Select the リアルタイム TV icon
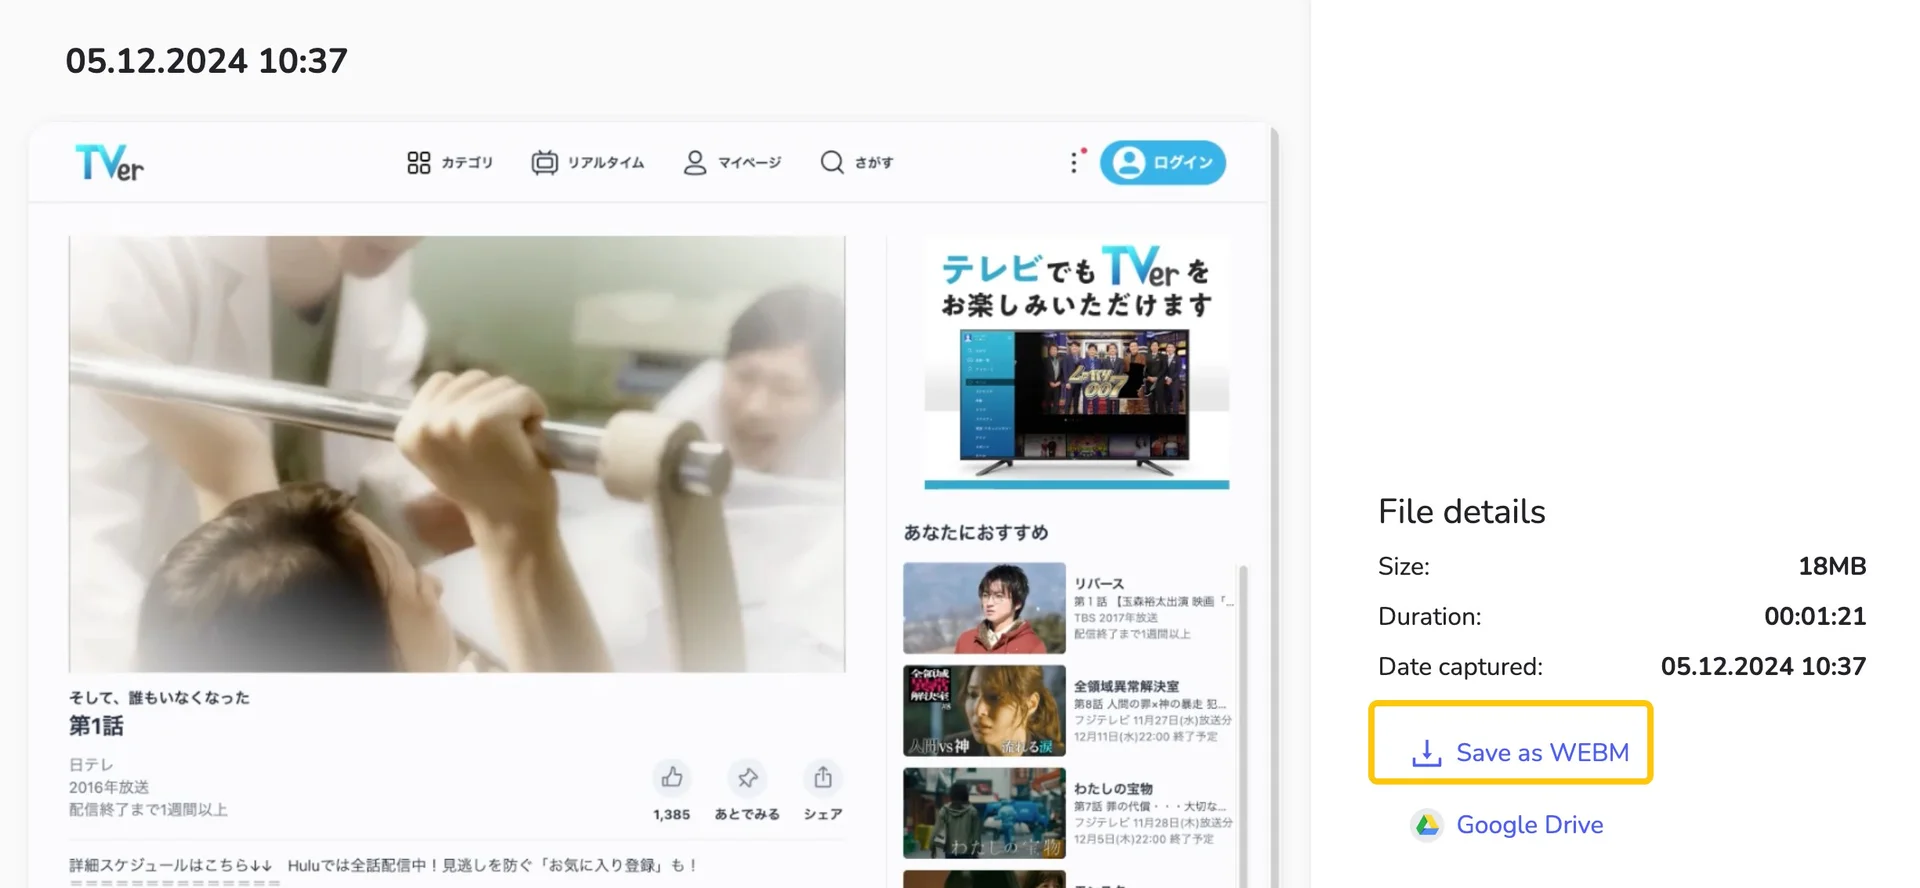The width and height of the screenshot is (1920, 888). (544, 162)
